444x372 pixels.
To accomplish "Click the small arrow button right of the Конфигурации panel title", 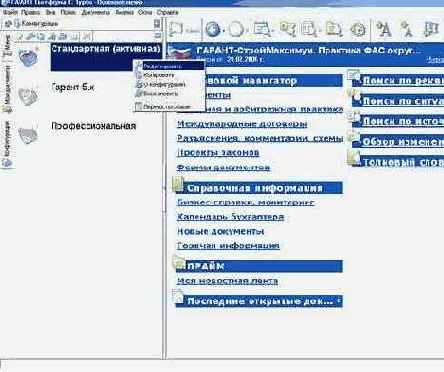I will coord(157,23).
